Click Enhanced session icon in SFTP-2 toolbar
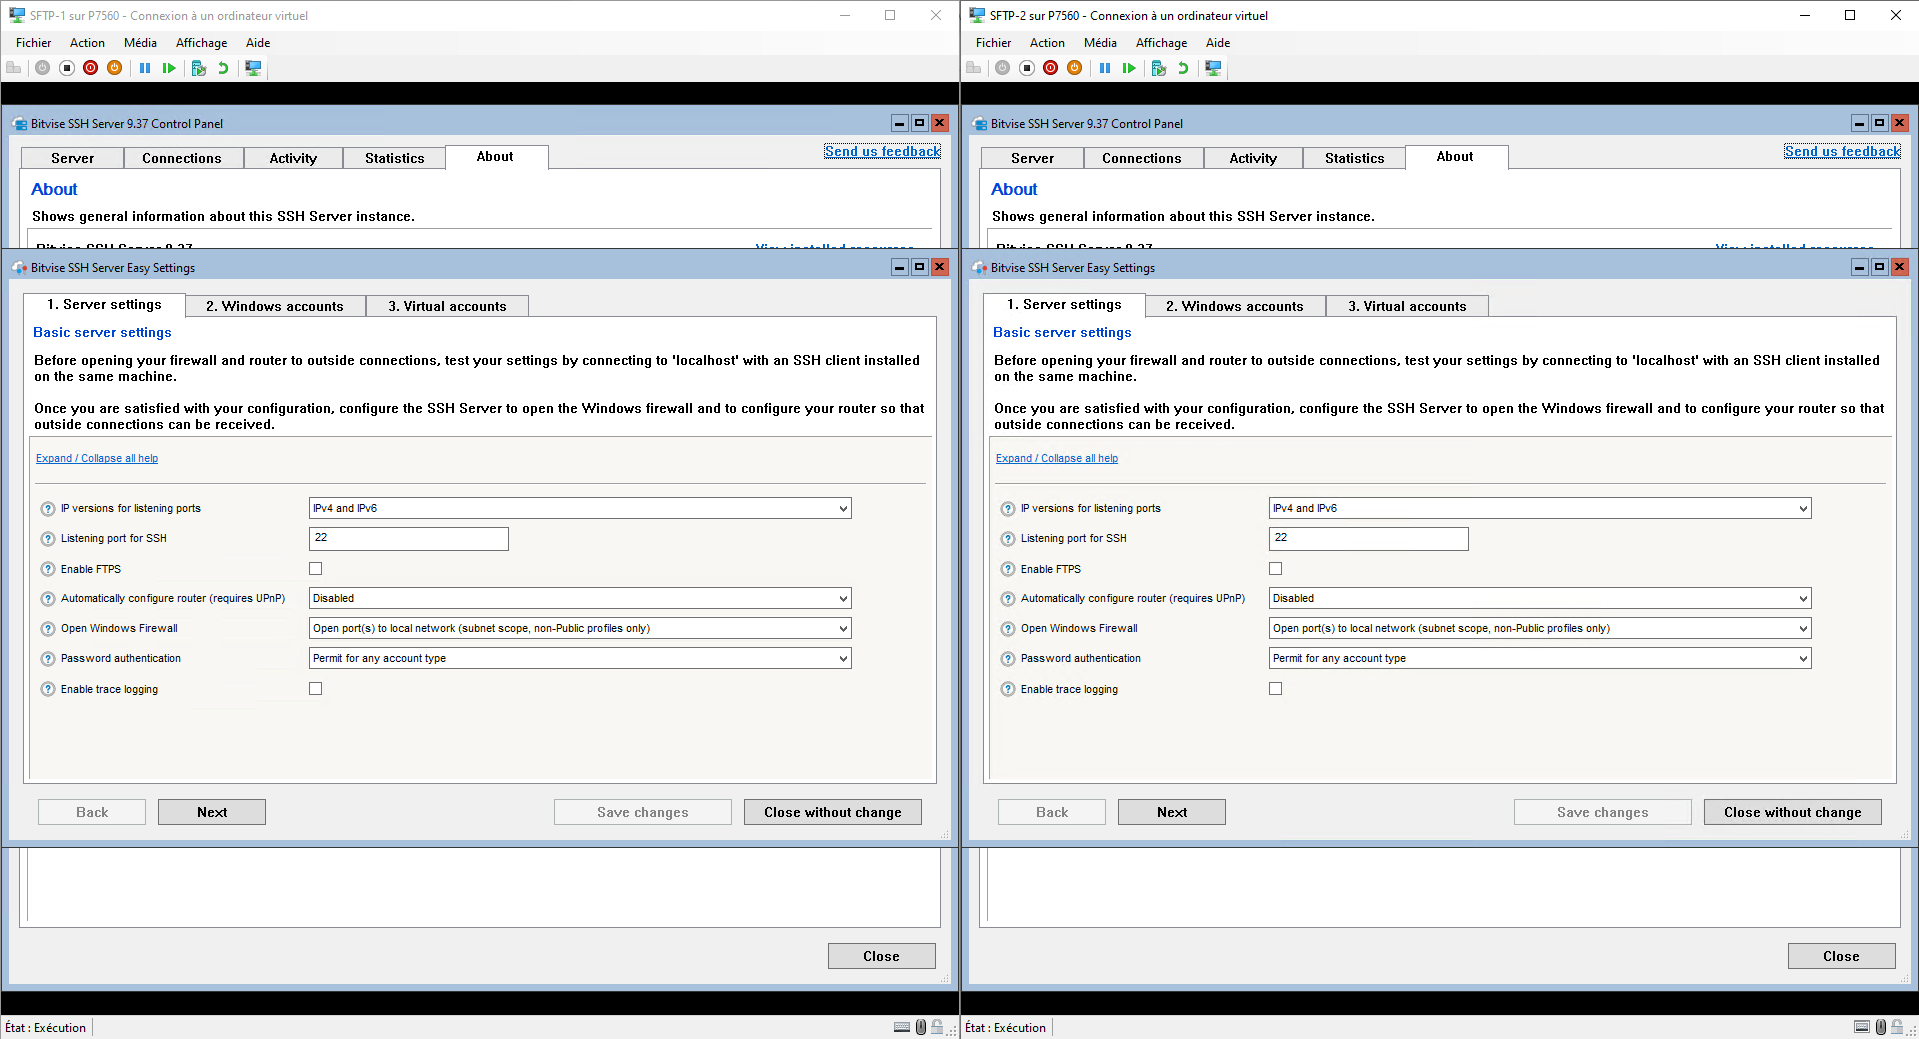This screenshot has width=1919, height=1039. pos(1213,68)
